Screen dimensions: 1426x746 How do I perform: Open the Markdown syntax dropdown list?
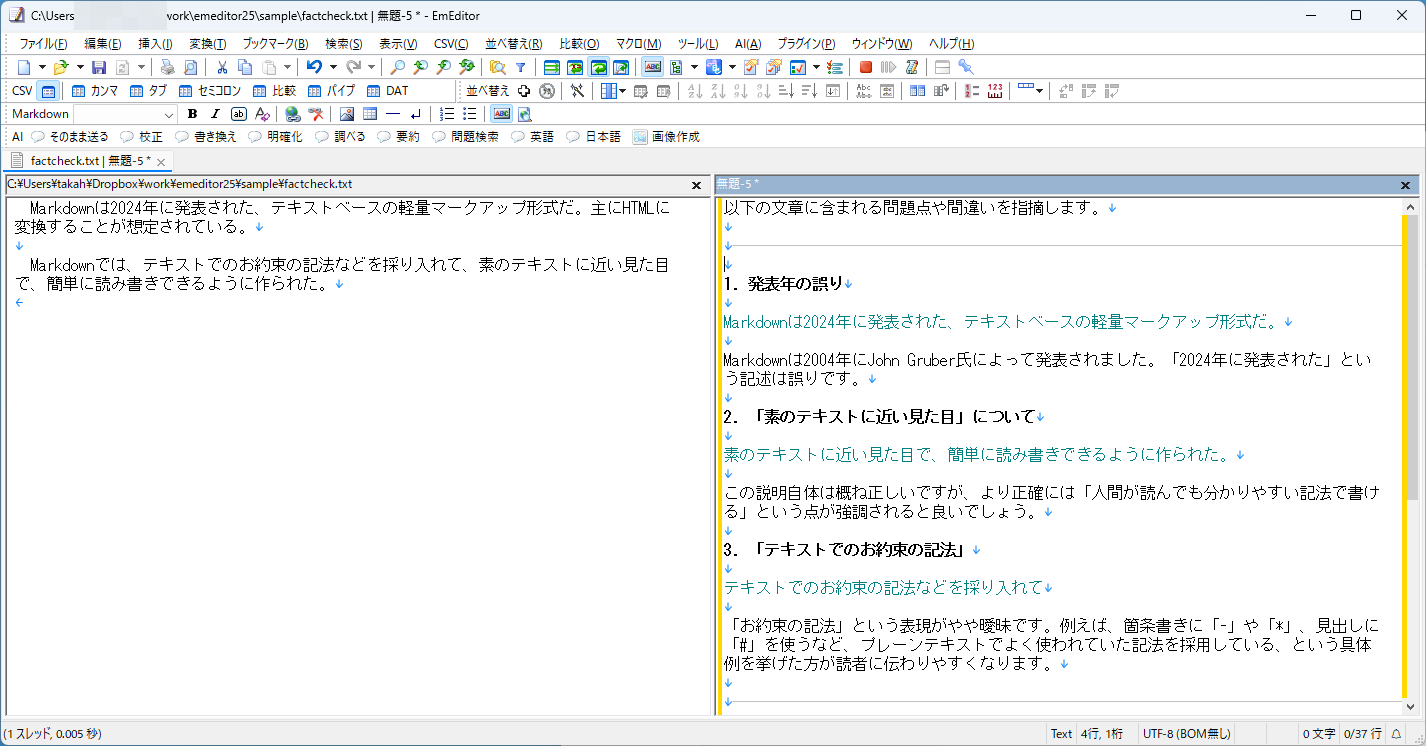168,113
